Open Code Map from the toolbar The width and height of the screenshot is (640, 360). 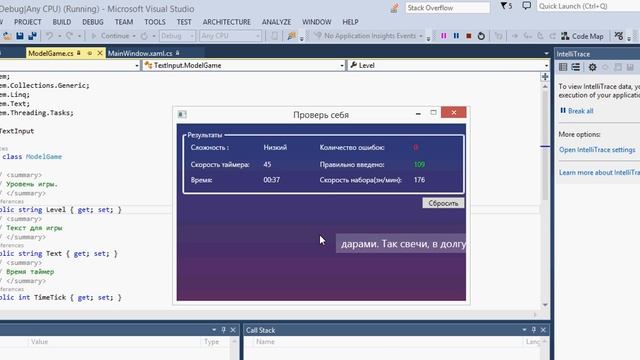pyautogui.click(x=582, y=36)
